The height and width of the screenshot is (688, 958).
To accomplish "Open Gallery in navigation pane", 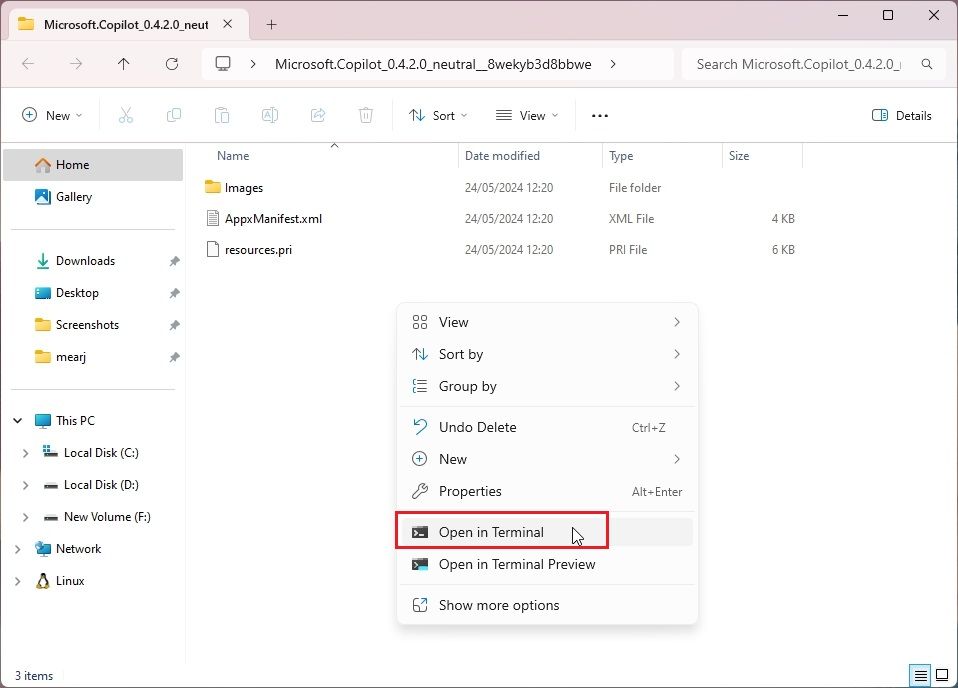I will (93, 197).
